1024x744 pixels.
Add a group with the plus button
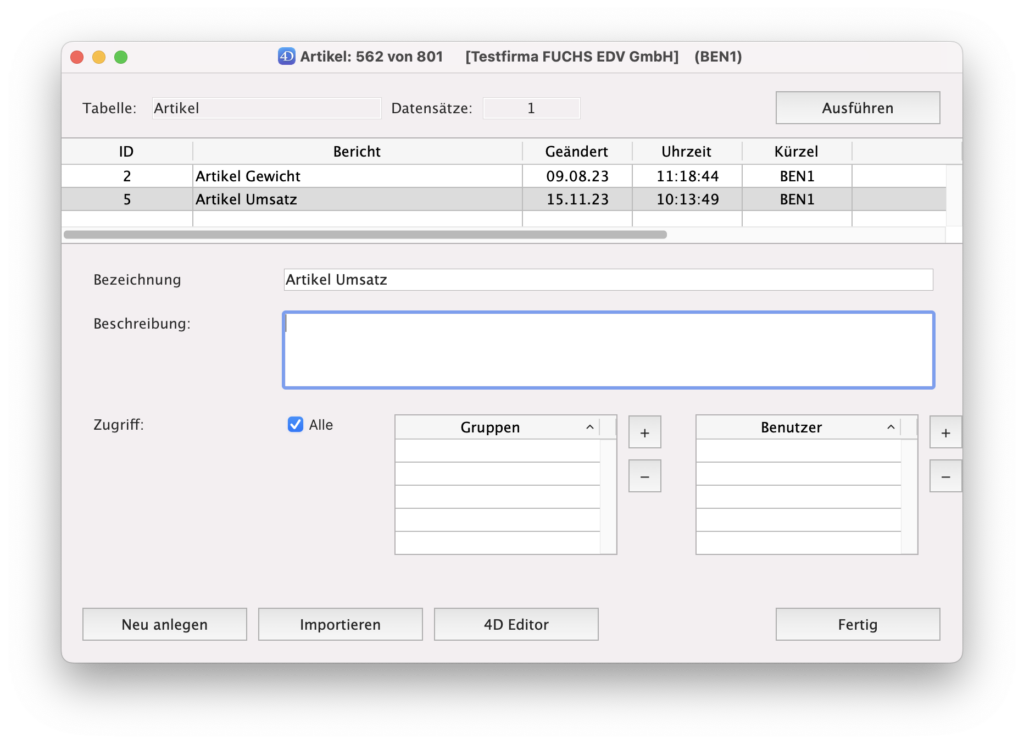pyautogui.click(x=644, y=433)
